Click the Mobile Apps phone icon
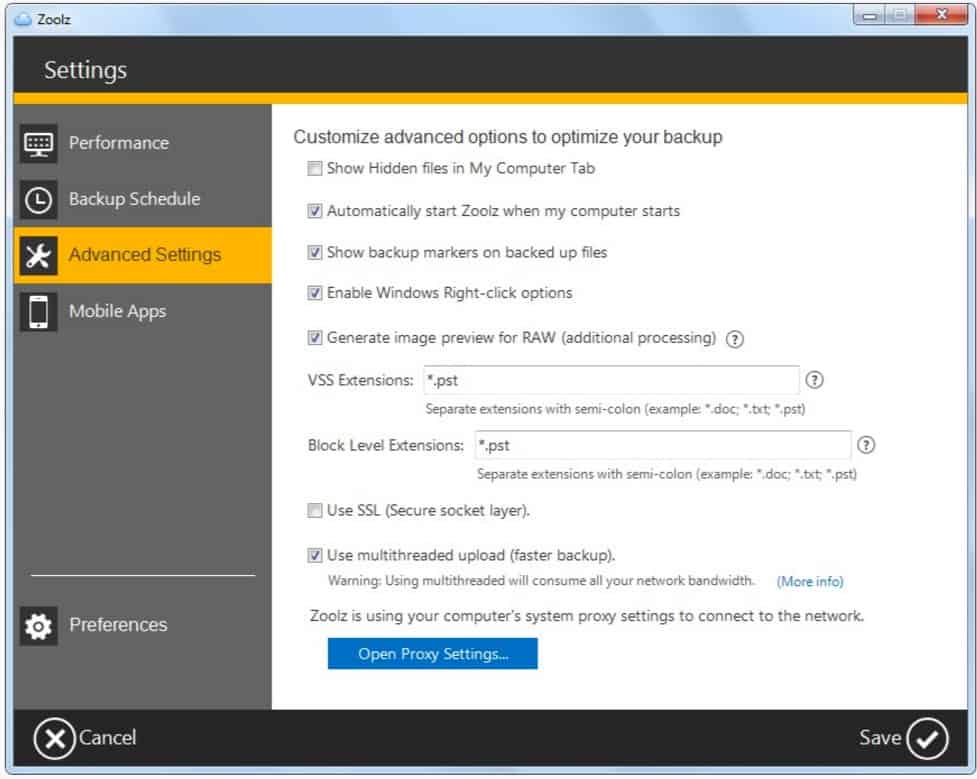 point(38,312)
